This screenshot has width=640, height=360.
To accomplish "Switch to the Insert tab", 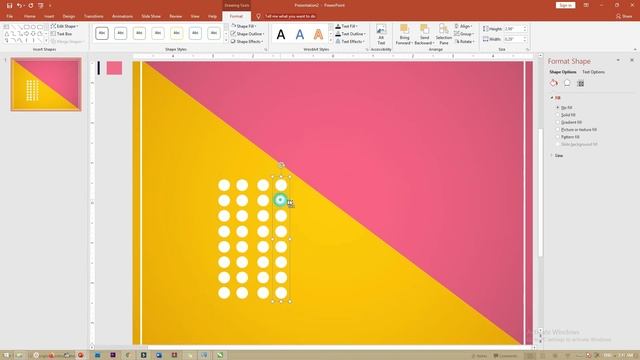I will pyautogui.click(x=49, y=16).
